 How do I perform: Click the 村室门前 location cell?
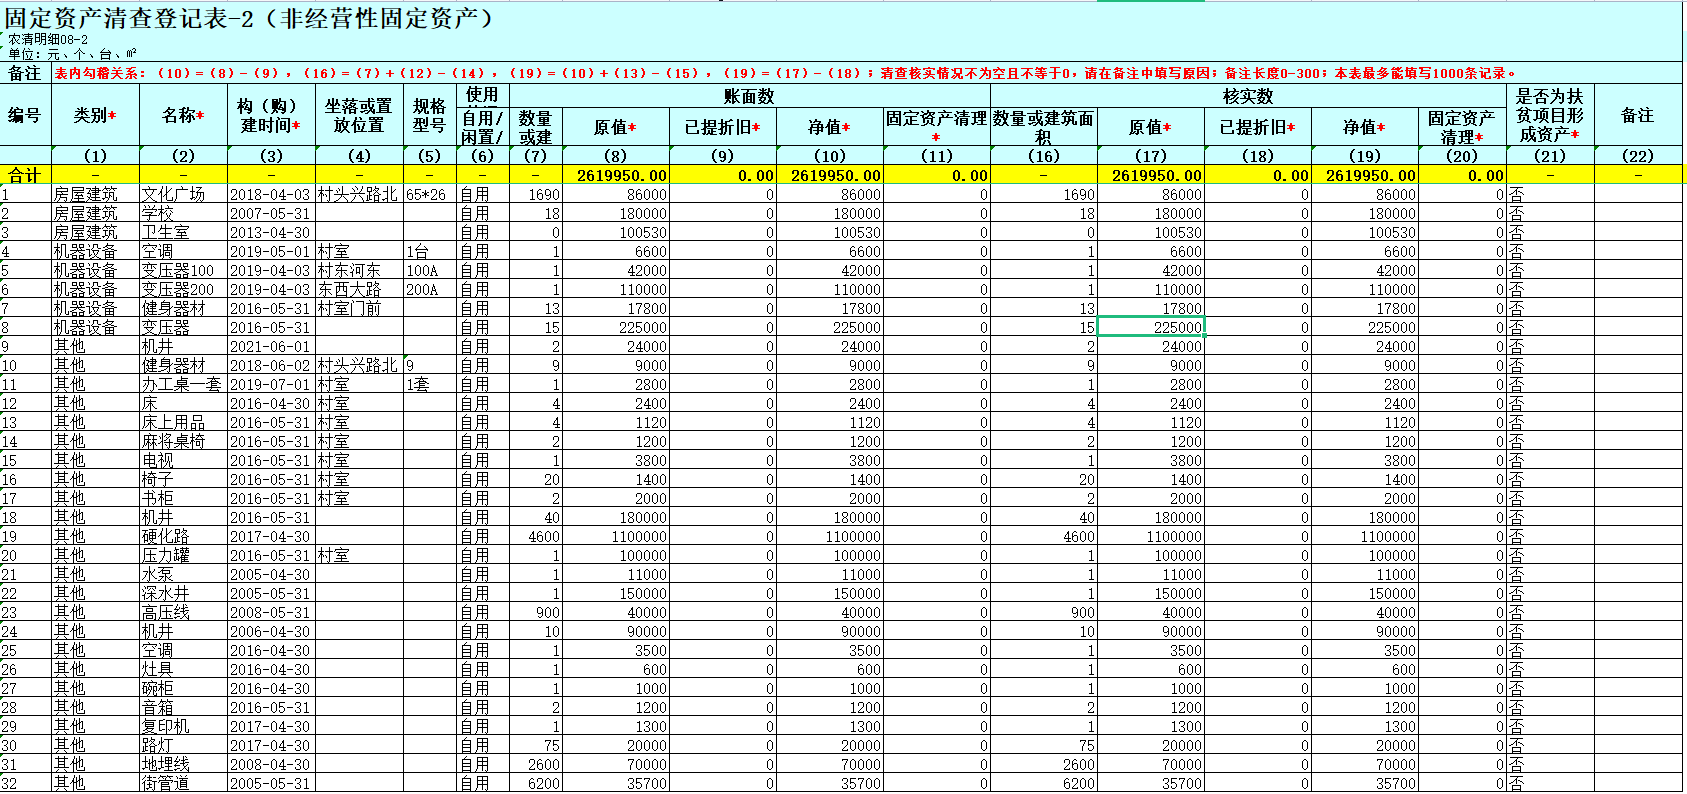[x=359, y=308]
